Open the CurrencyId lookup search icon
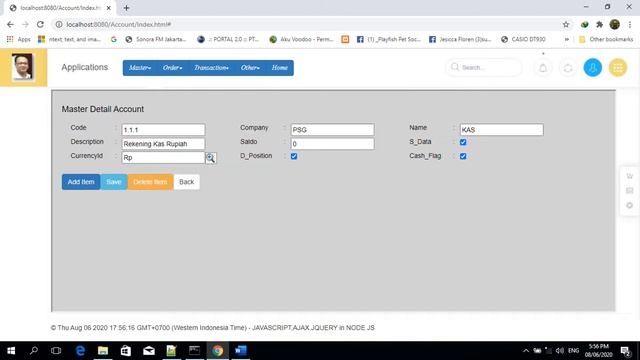Viewport: 640px width, 360px height. point(211,158)
